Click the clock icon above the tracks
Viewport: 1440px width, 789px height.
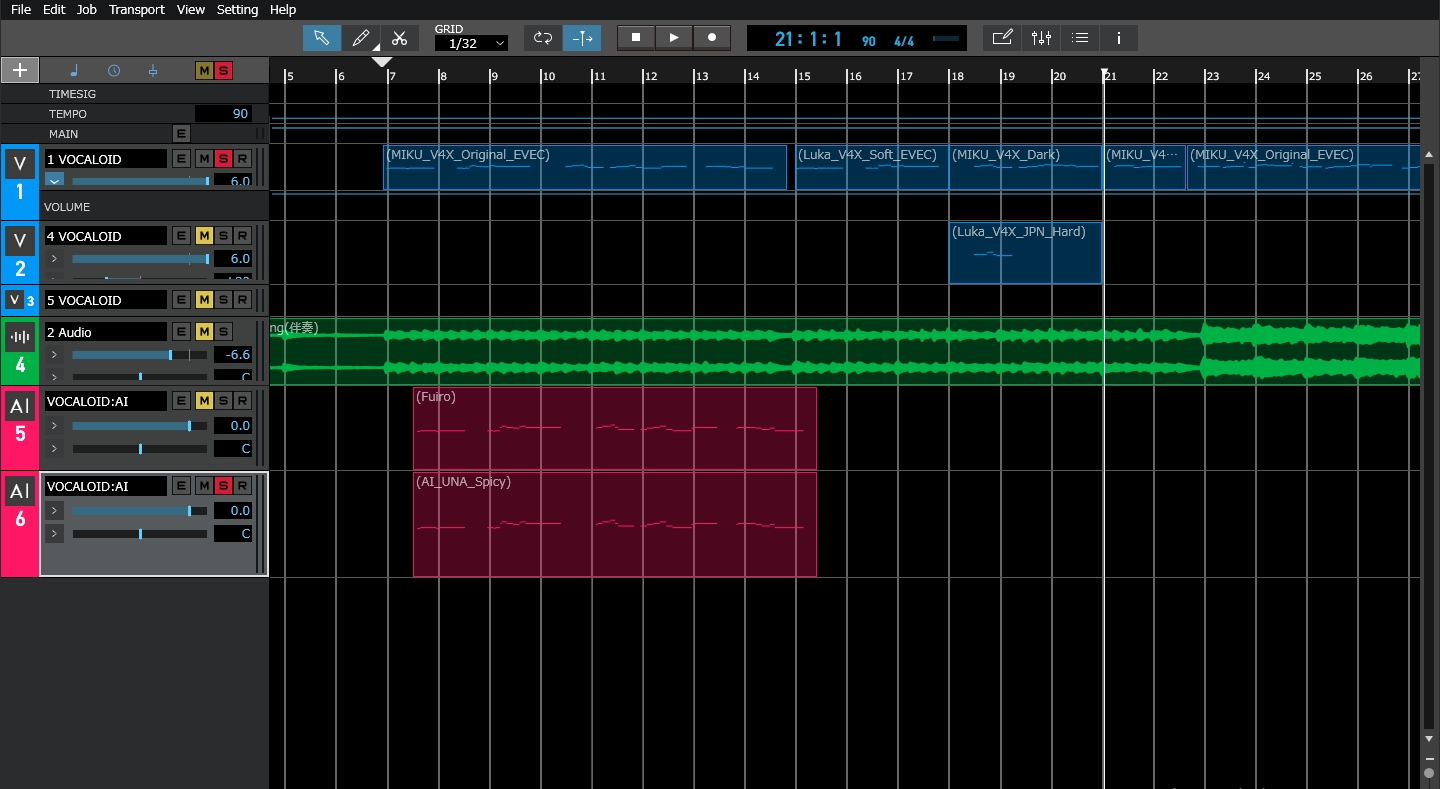click(114, 71)
